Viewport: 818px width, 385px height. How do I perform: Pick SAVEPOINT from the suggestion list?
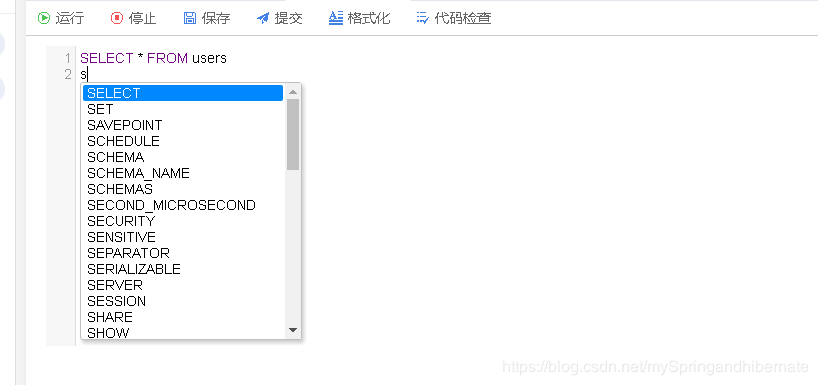(x=183, y=125)
